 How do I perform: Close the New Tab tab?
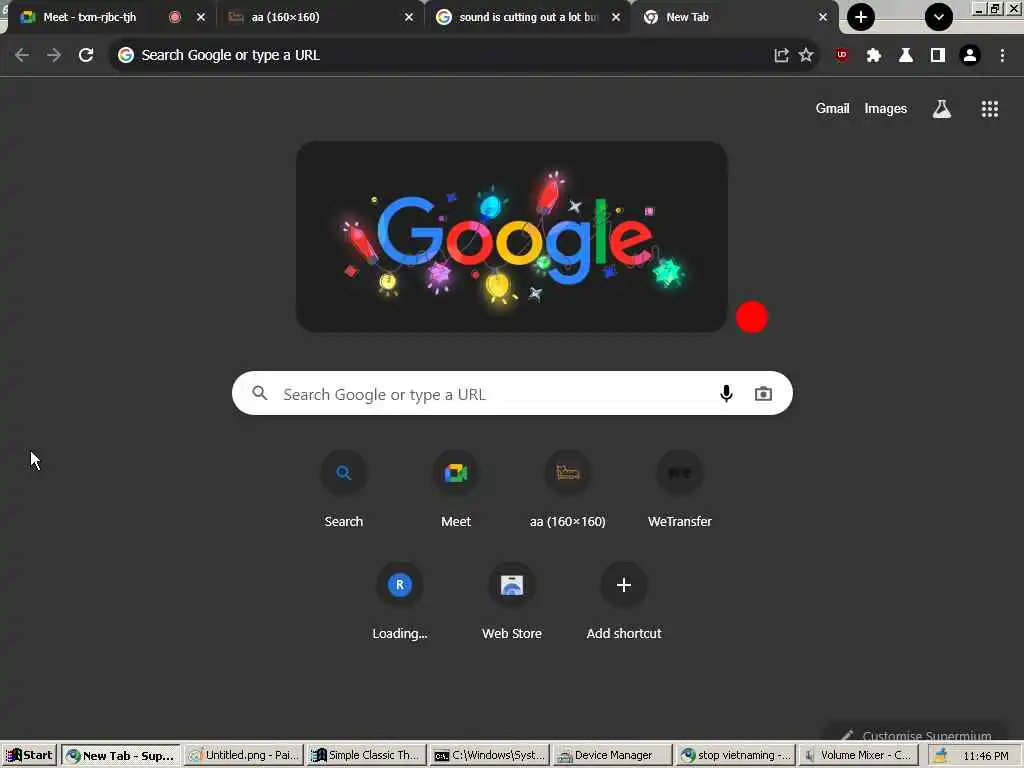tap(823, 18)
